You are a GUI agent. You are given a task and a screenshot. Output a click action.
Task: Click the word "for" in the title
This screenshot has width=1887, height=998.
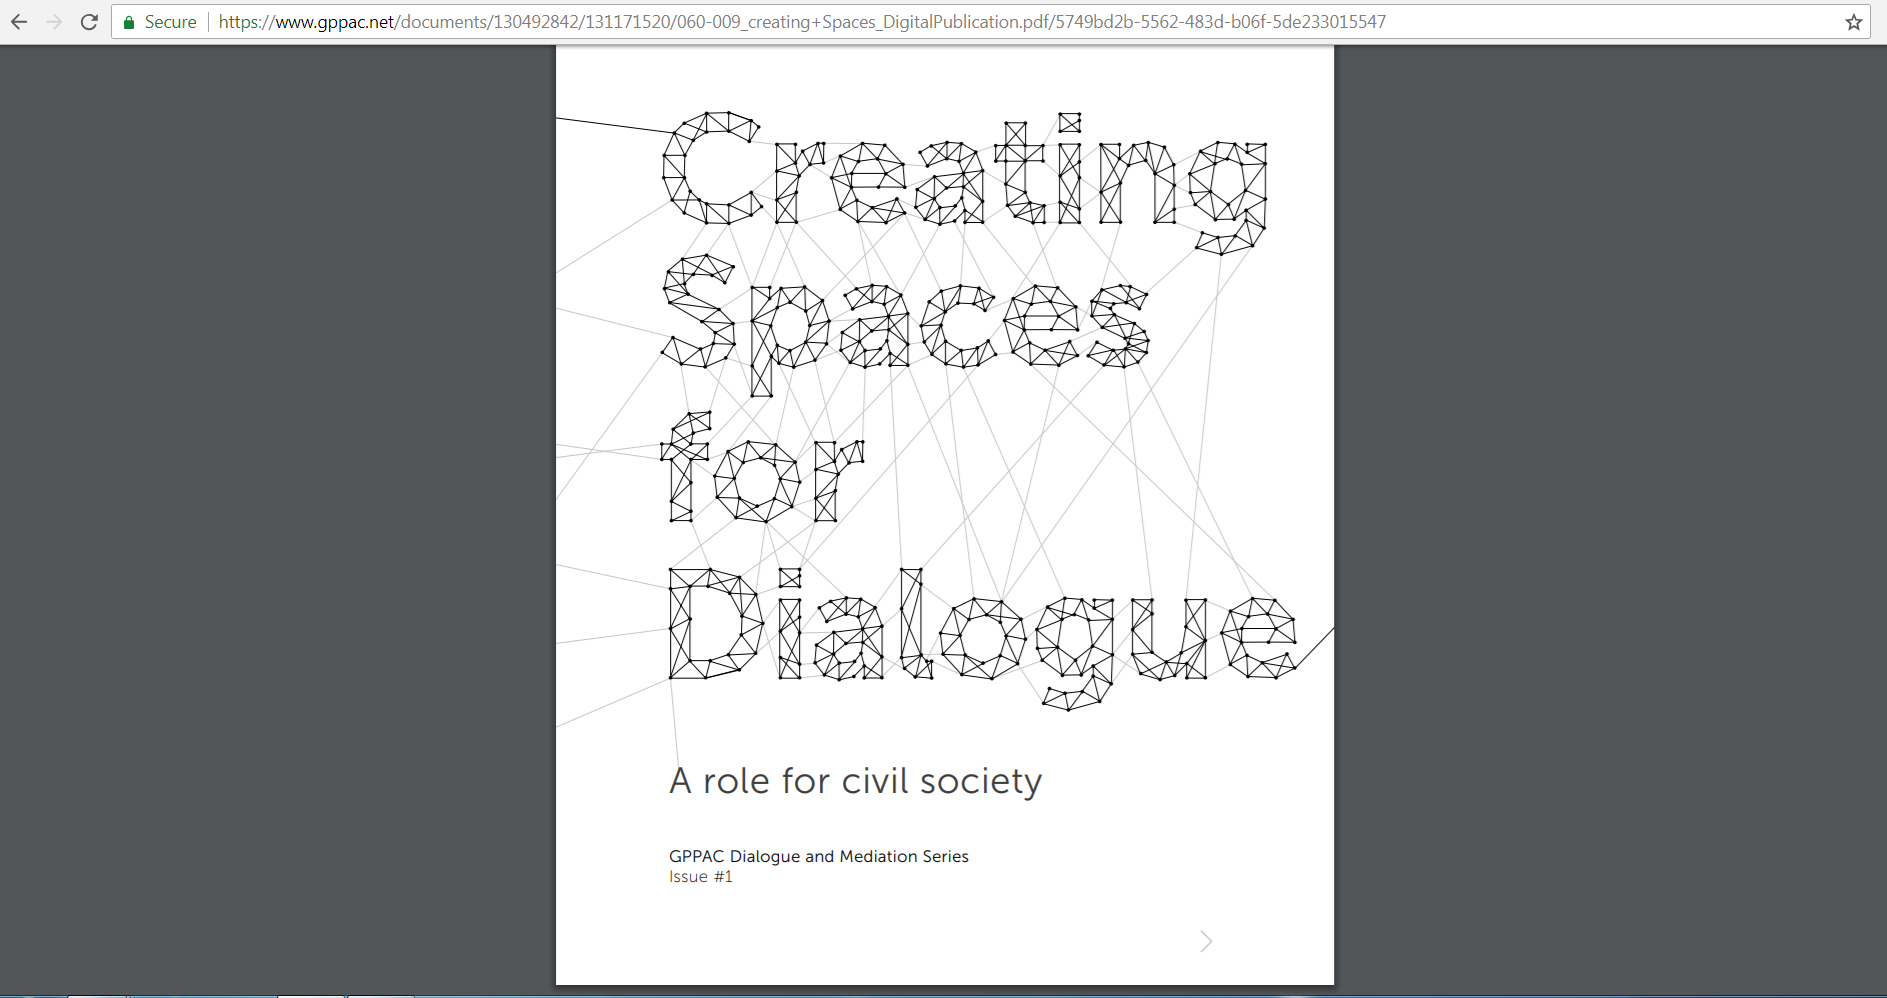[763, 467]
